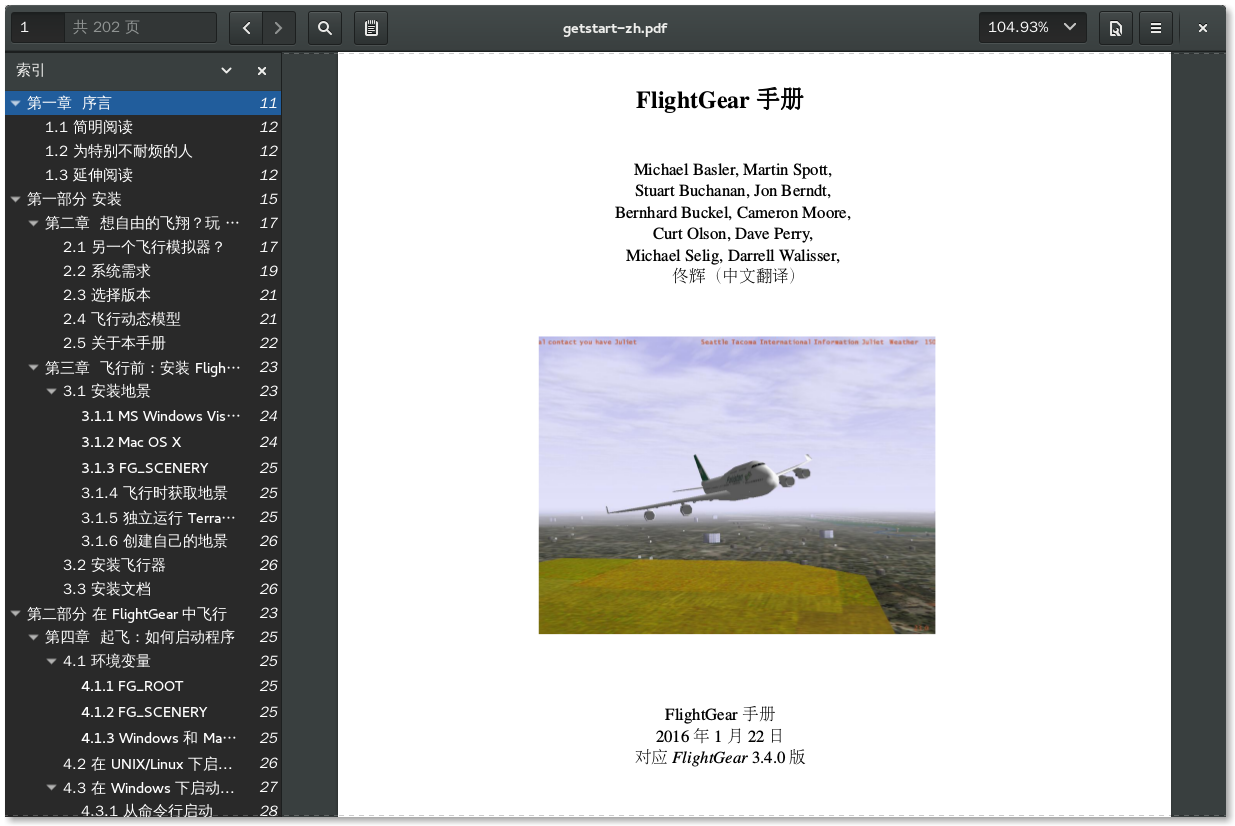Open 2.5 关于本手册
The height and width of the screenshot is (826, 1235).
point(143,343)
